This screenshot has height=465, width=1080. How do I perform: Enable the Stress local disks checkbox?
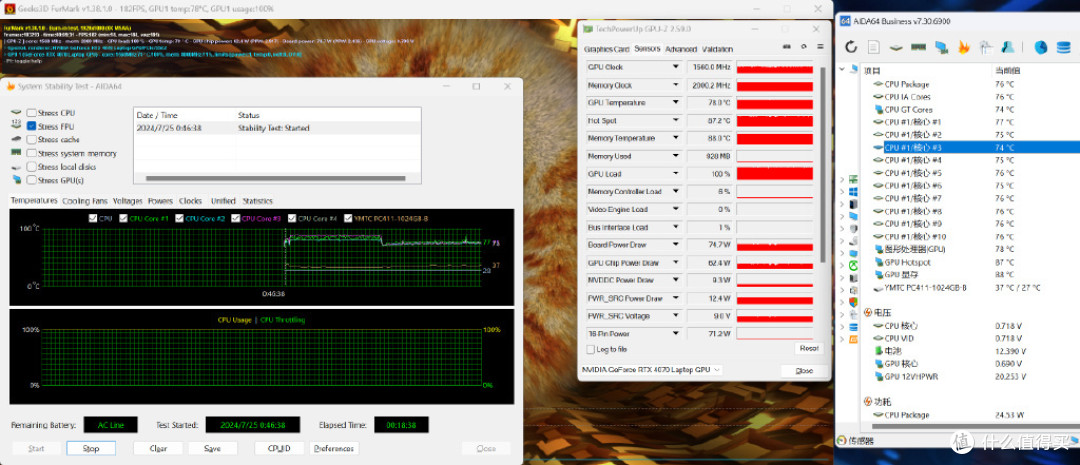click(x=31, y=167)
